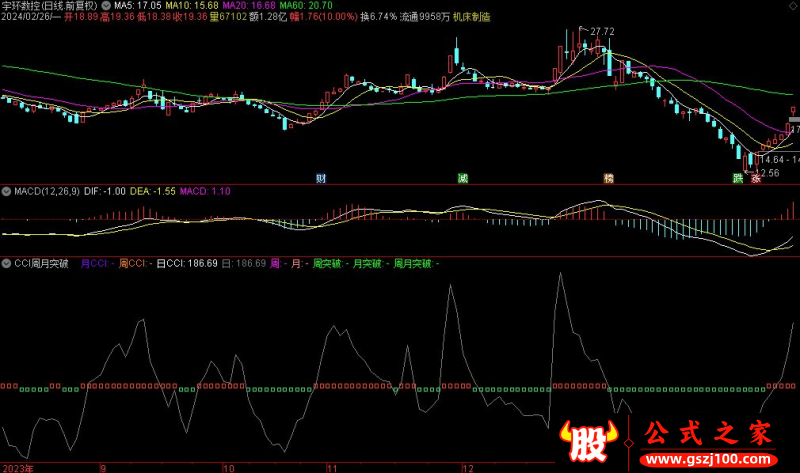800x473 pixels.
Task: Click the 12.56 low price label
Action: (x=766, y=172)
